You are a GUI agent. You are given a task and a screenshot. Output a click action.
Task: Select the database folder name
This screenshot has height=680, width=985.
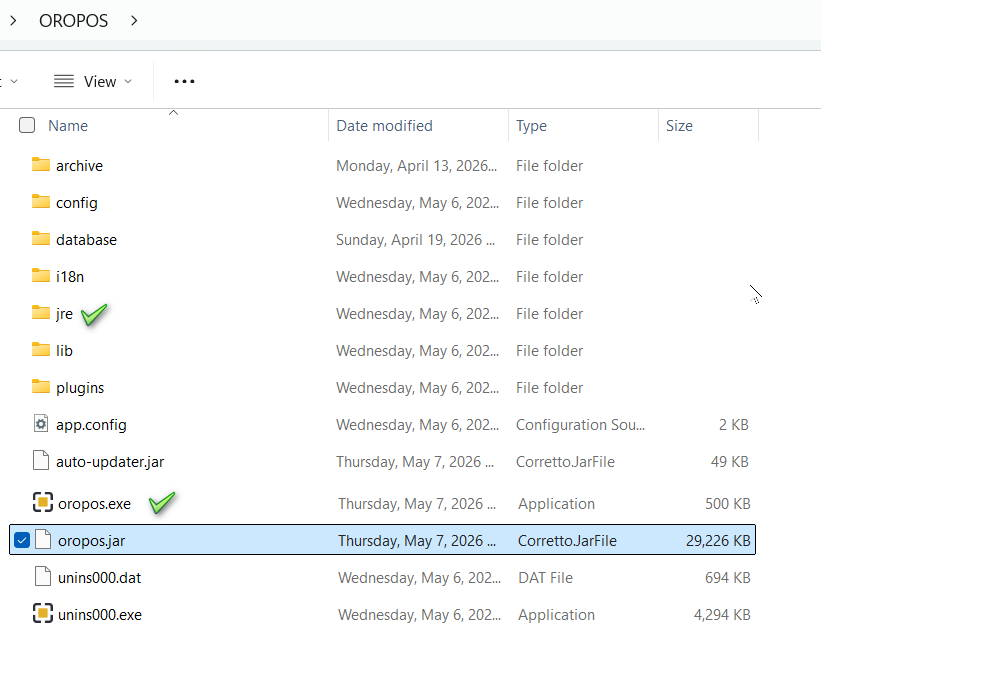[x=86, y=240]
